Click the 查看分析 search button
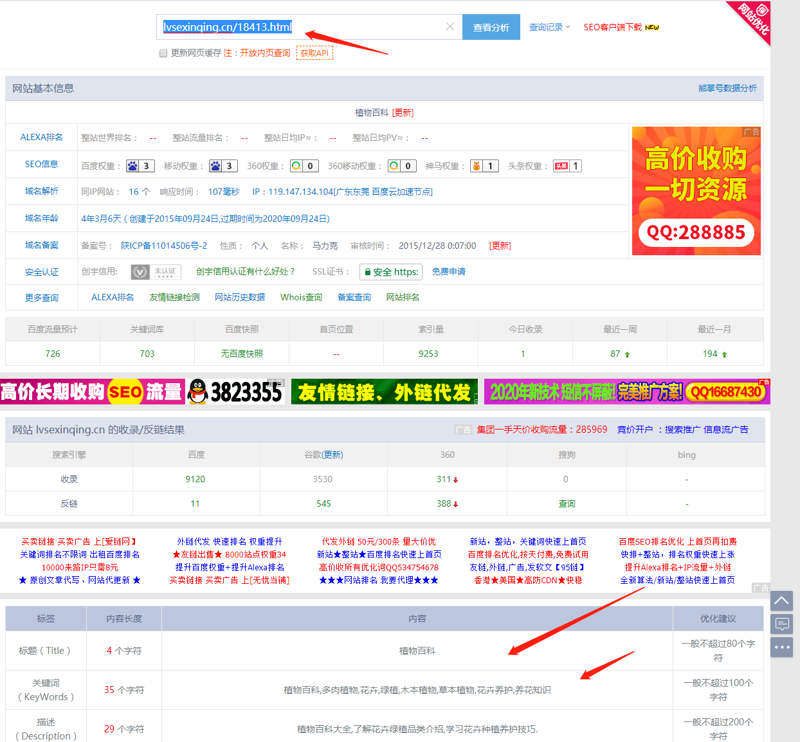This screenshot has width=800, height=742. click(x=491, y=27)
